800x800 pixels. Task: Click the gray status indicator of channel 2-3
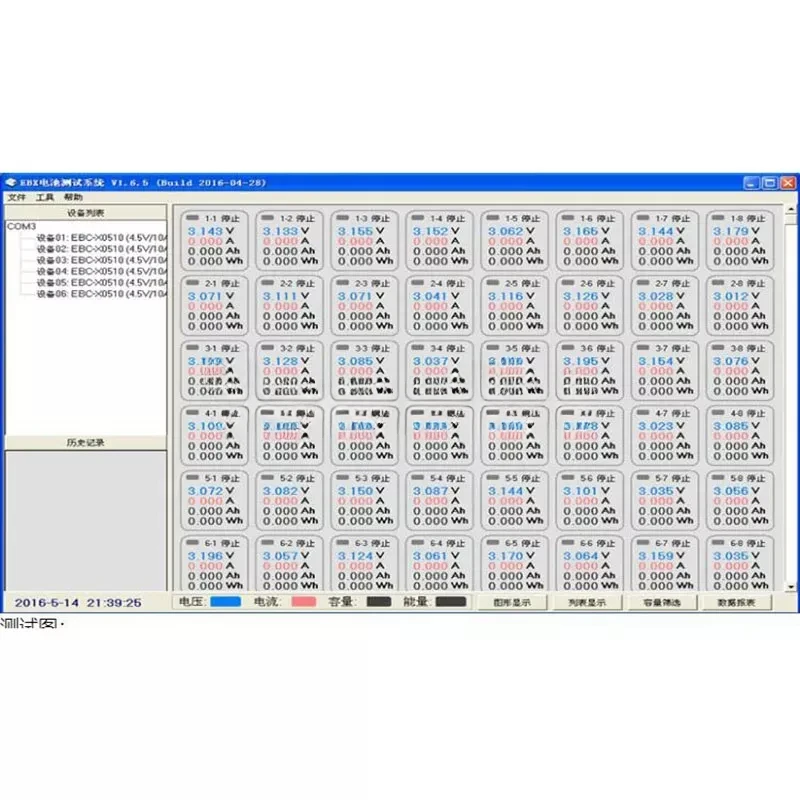coord(343,283)
